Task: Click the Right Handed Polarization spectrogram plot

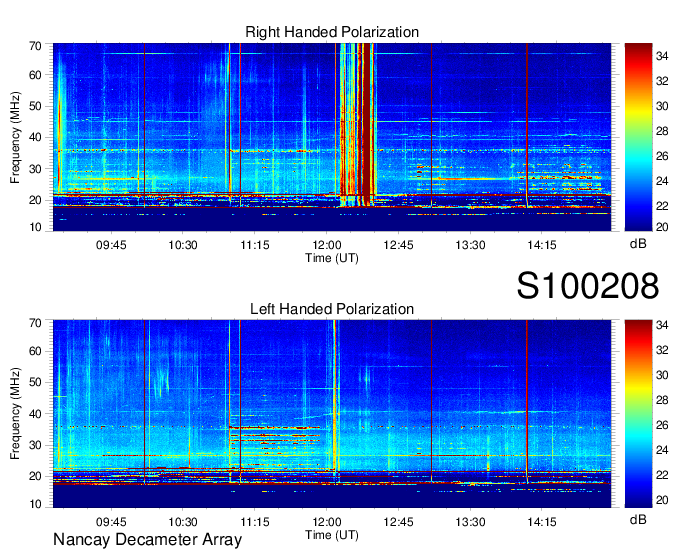Action: click(332, 137)
